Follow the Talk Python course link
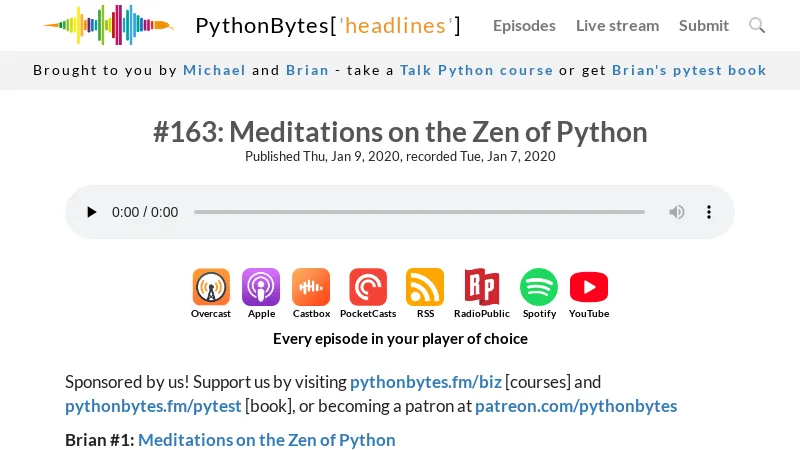The width and height of the screenshot is (800, 450). (476, 70)
